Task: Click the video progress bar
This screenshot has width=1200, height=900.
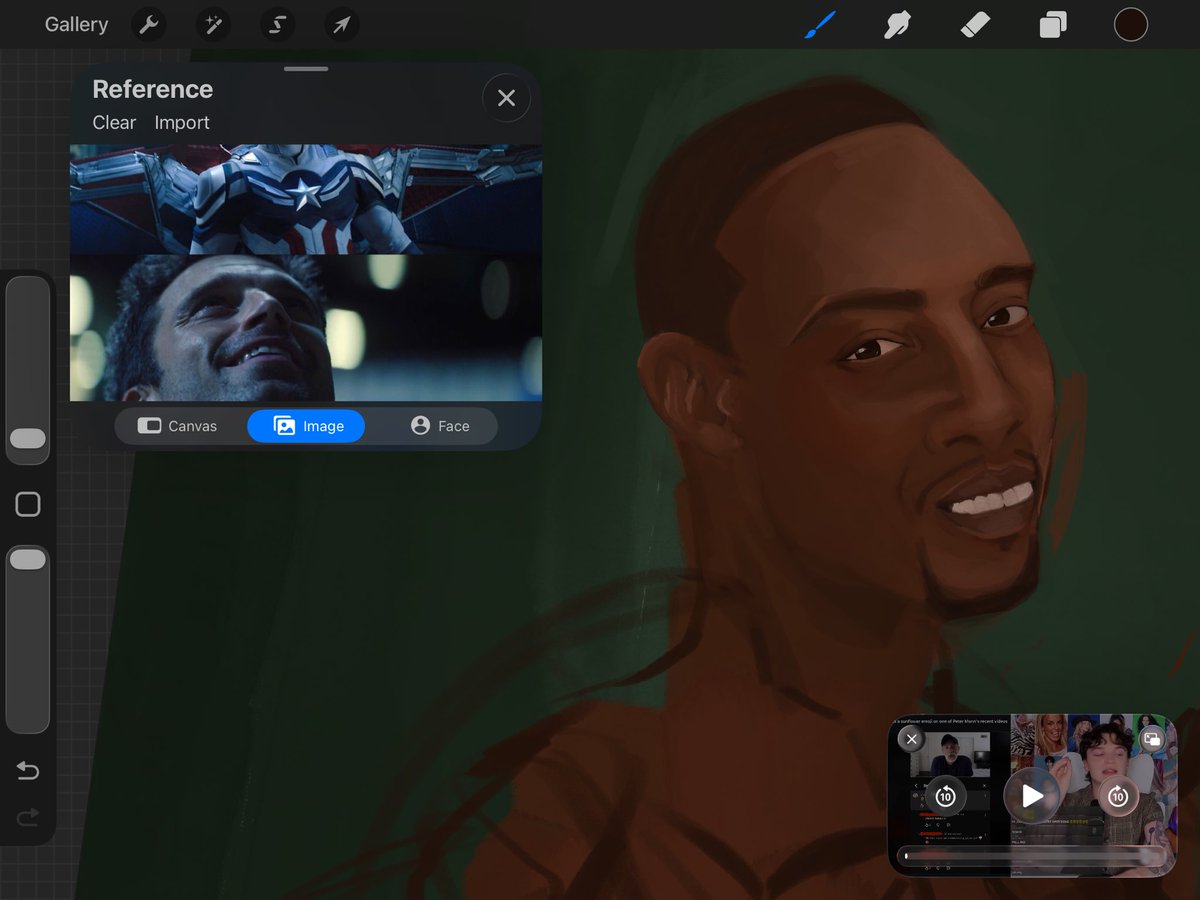Action: pyautogui.click(x=1033, y=856)
